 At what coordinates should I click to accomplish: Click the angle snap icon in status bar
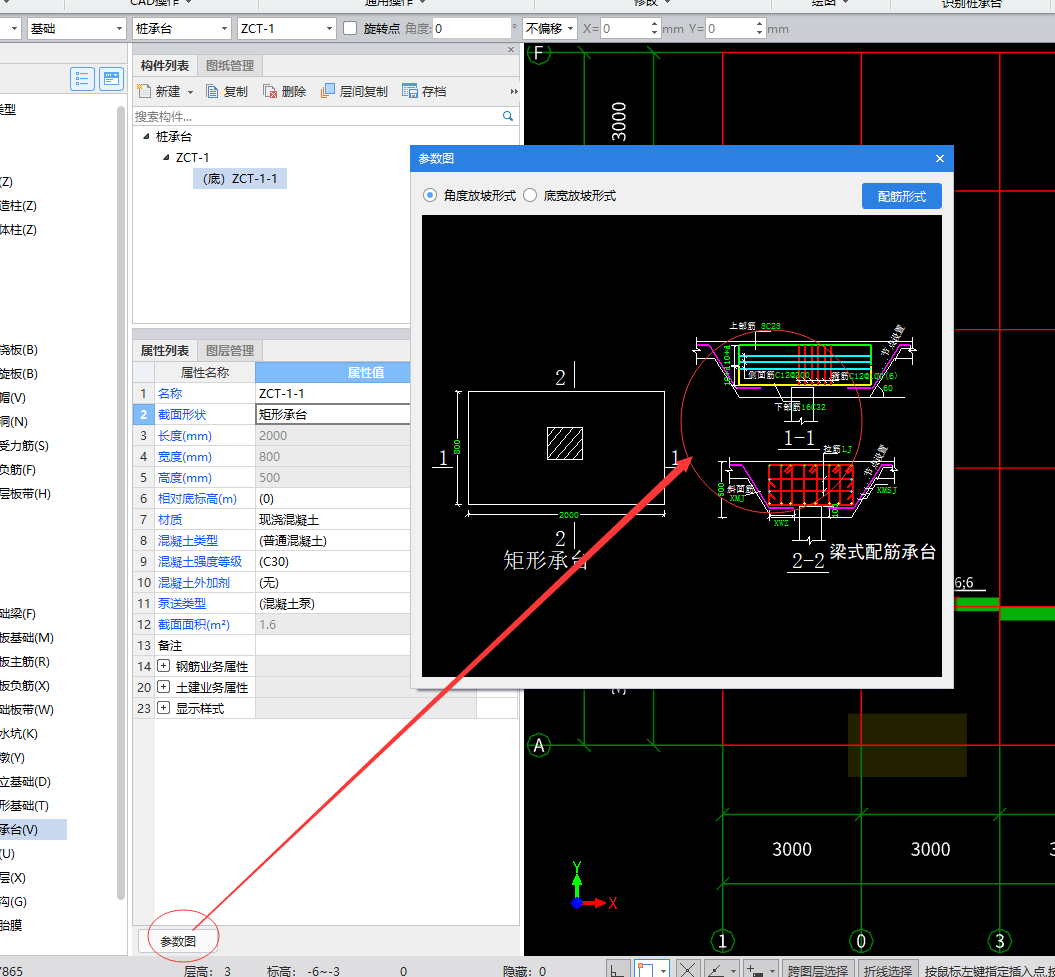coord(716,970)
